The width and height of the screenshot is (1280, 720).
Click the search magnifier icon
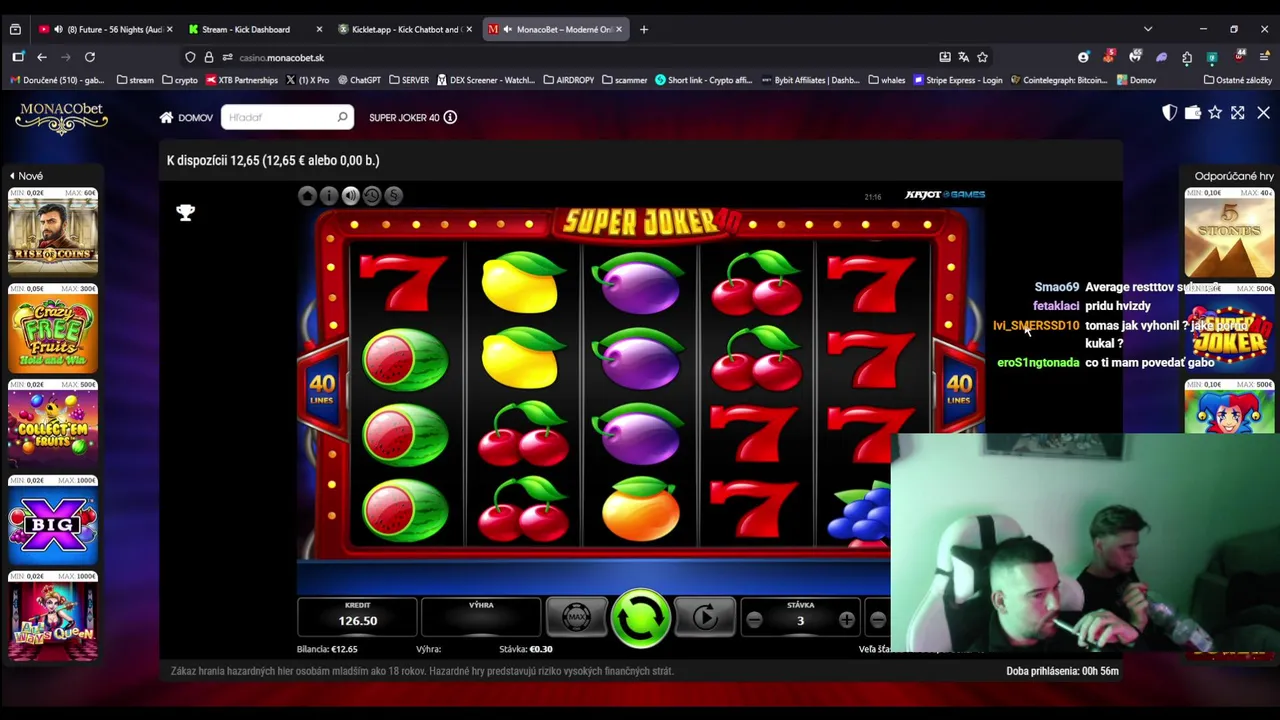pos(342,117)
